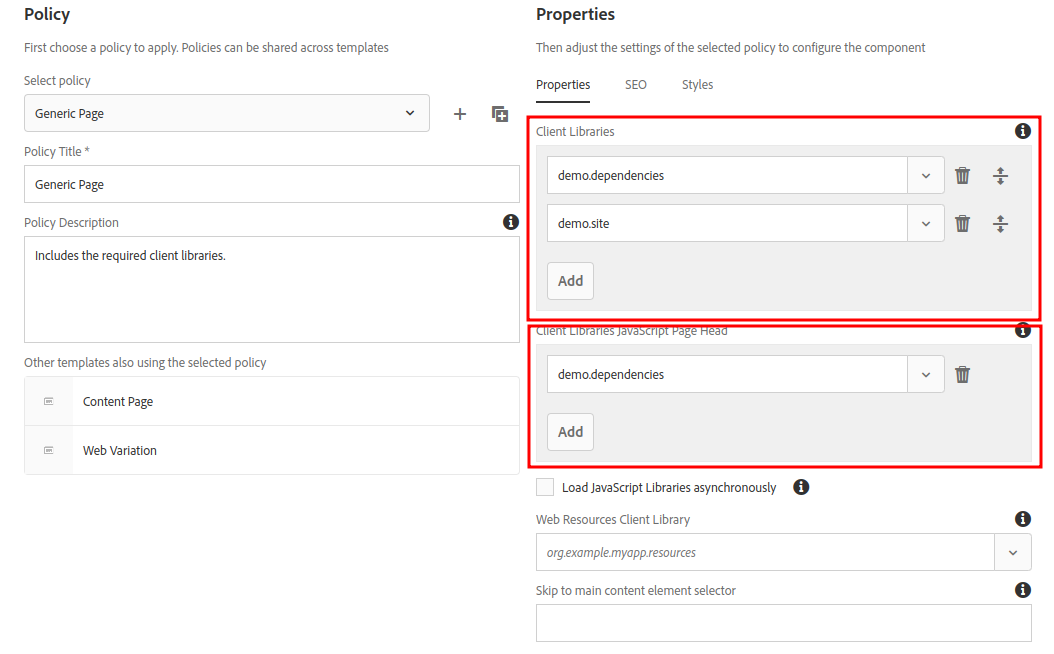The image size is (1054, 654).
Task: Remove demo.dependencies from JavaScript Page Head
Action: point(962,373)
